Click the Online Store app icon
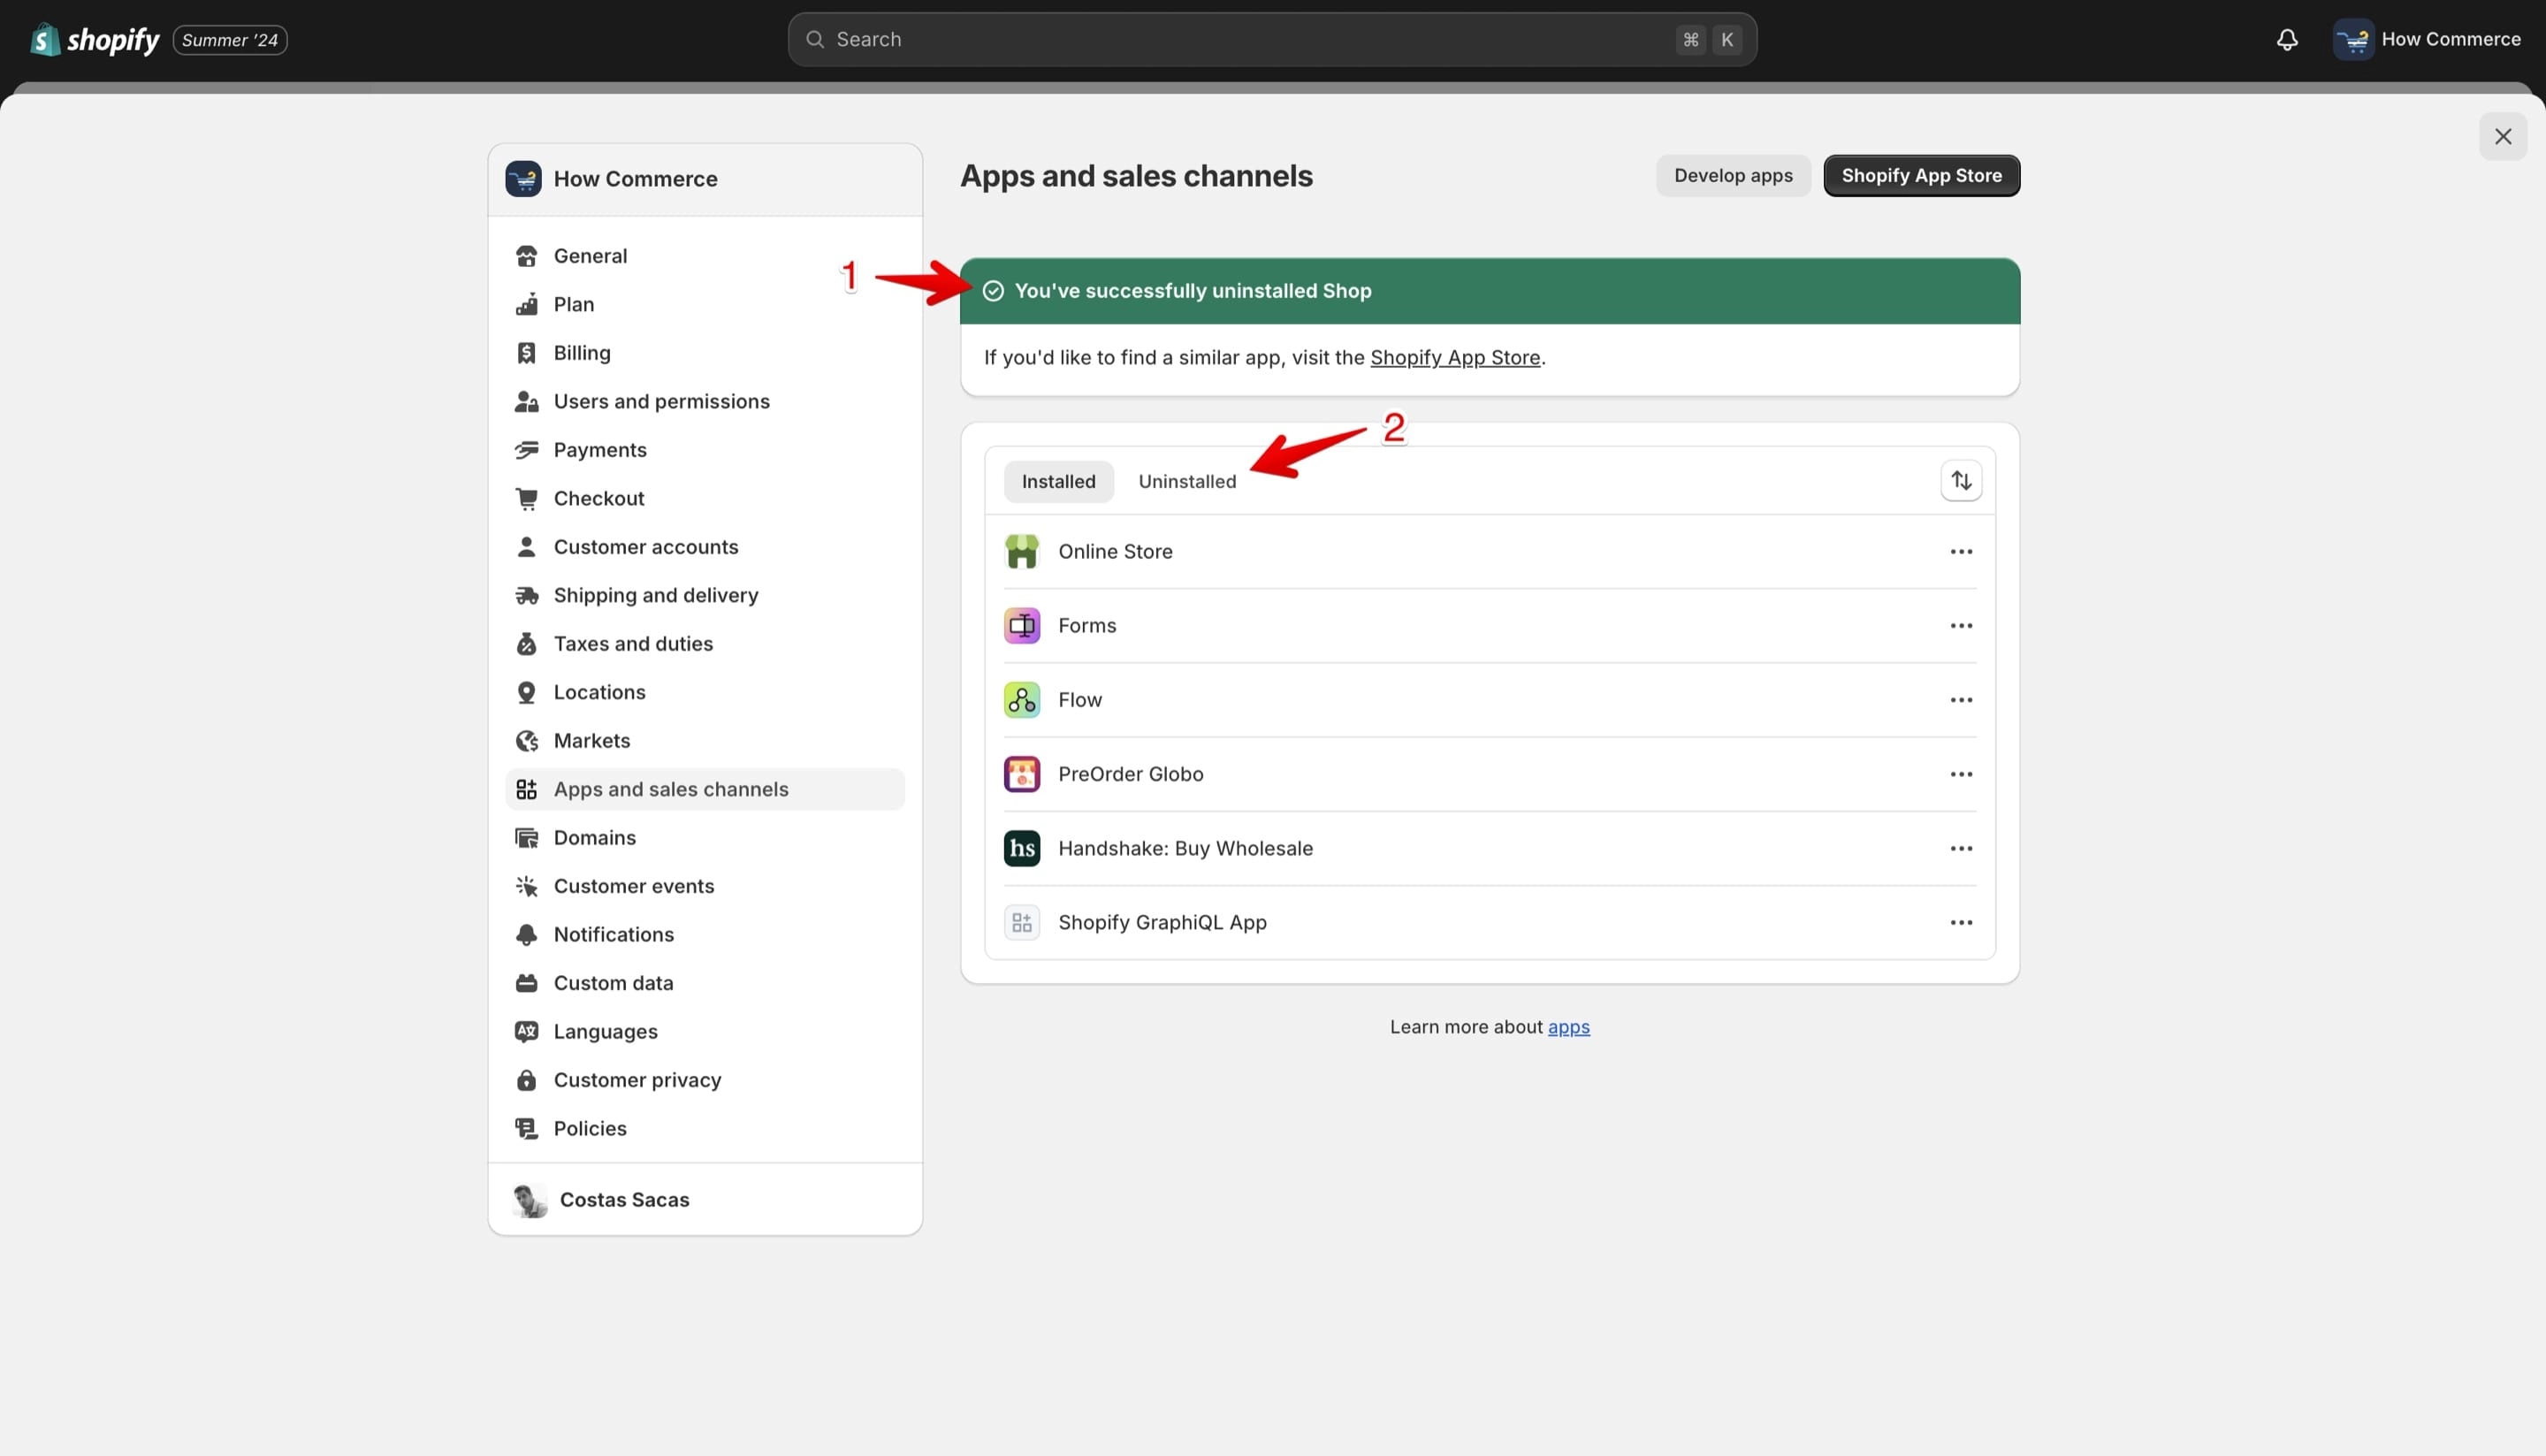 pyautogui.click(x=1021, y=551)
